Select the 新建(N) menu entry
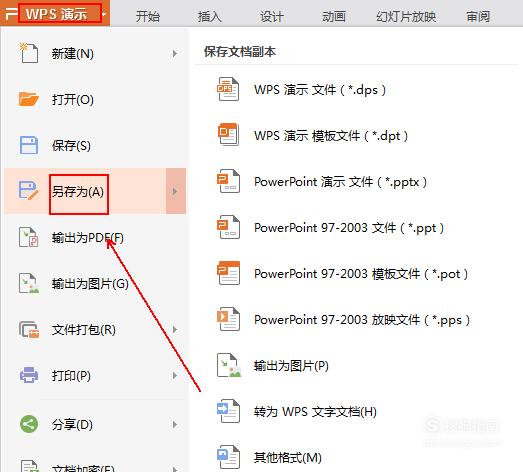Screen dimensions: 523x472 [72, 53]
